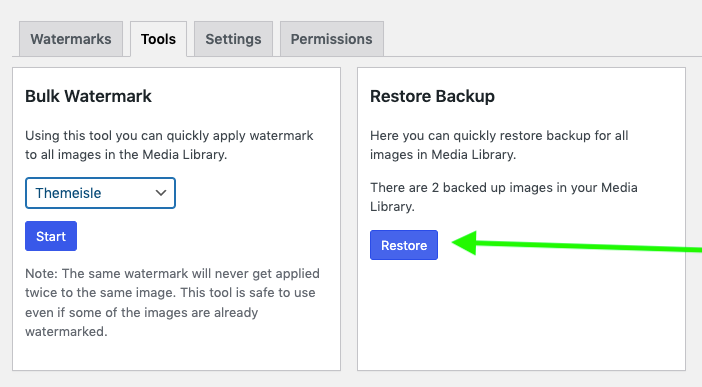Go to the Permissions tab
Image resolution: width=702 pixels, height=387 pixels.
(x=331, y=39)
